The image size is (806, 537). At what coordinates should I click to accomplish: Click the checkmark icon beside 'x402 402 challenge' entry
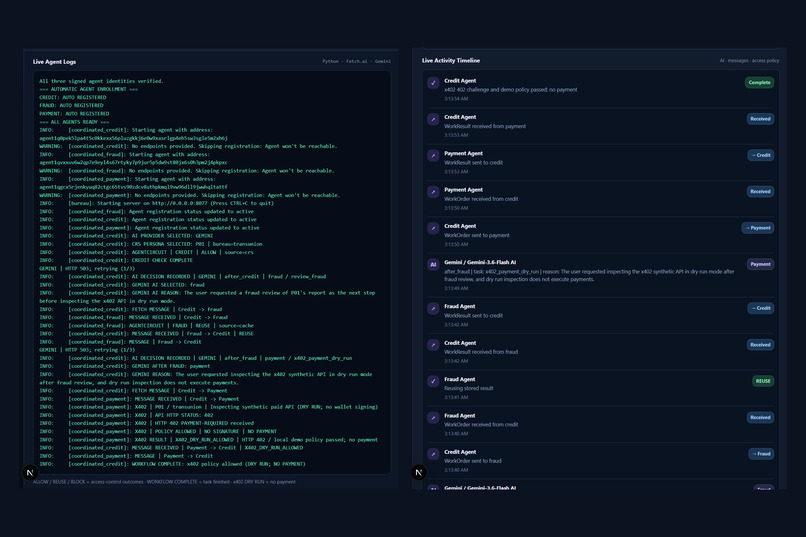(x=433, y=83)
